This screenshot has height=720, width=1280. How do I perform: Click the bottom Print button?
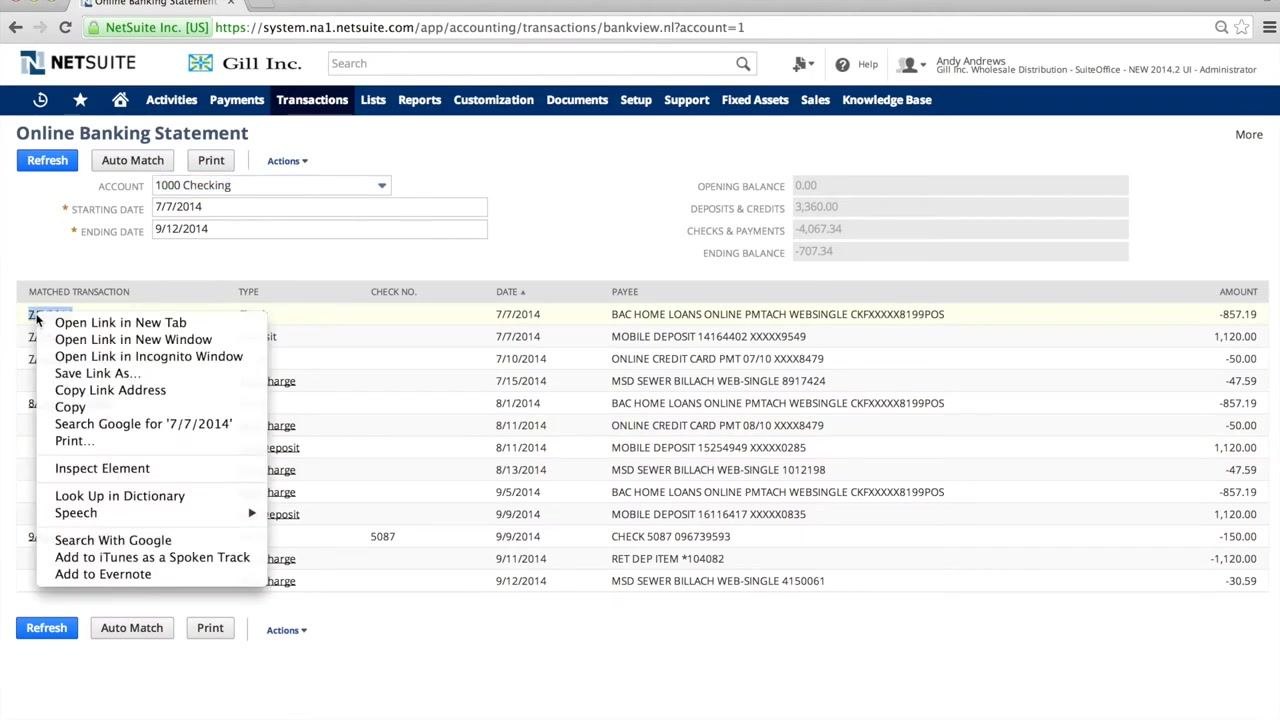tap(210, 628)
